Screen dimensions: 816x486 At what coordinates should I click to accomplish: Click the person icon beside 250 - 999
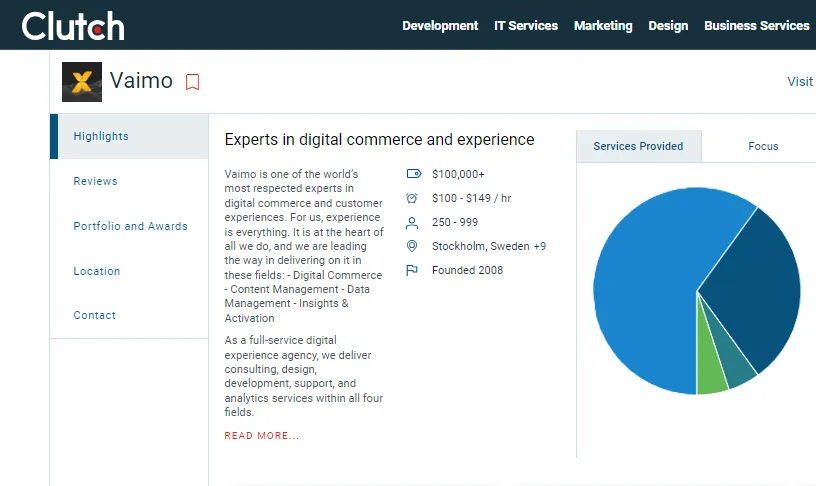point(412,223)
